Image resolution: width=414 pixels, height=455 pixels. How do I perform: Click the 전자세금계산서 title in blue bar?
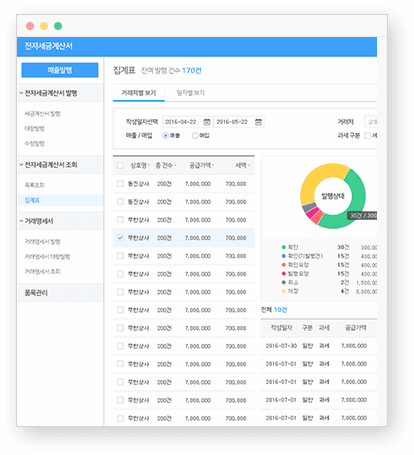click(48, 46)
